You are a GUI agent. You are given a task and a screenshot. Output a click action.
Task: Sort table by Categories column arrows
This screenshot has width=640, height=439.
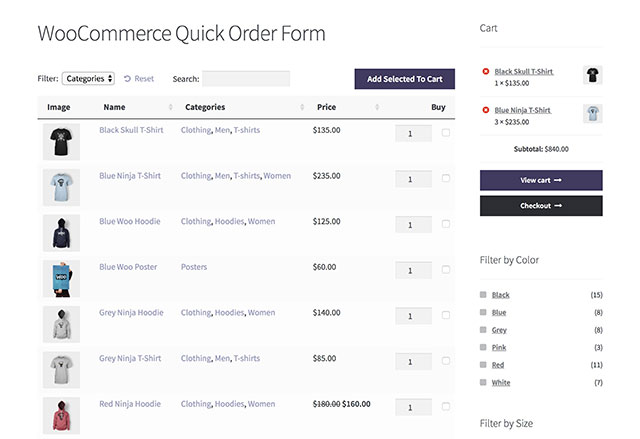[302, 107]
